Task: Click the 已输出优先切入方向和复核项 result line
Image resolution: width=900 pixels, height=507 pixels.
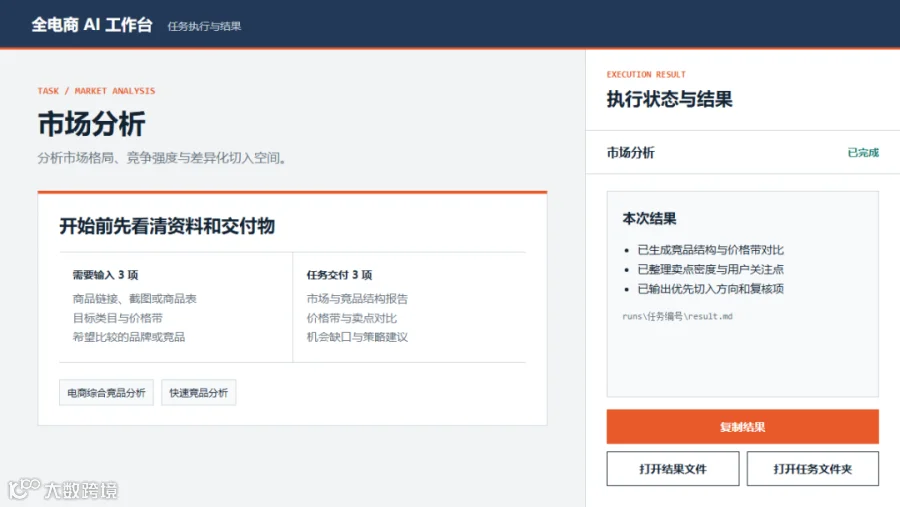Action: [711, 289]
